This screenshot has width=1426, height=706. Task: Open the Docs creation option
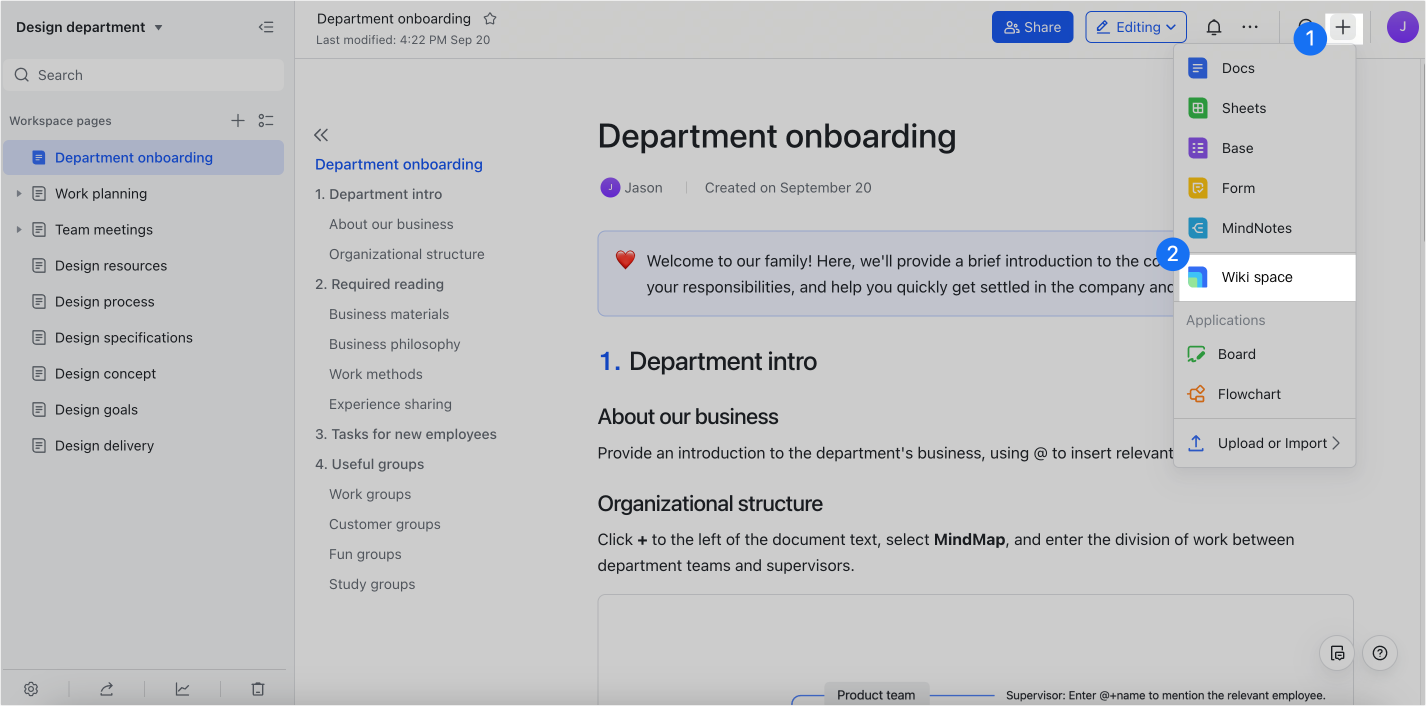coord(1238,67)
